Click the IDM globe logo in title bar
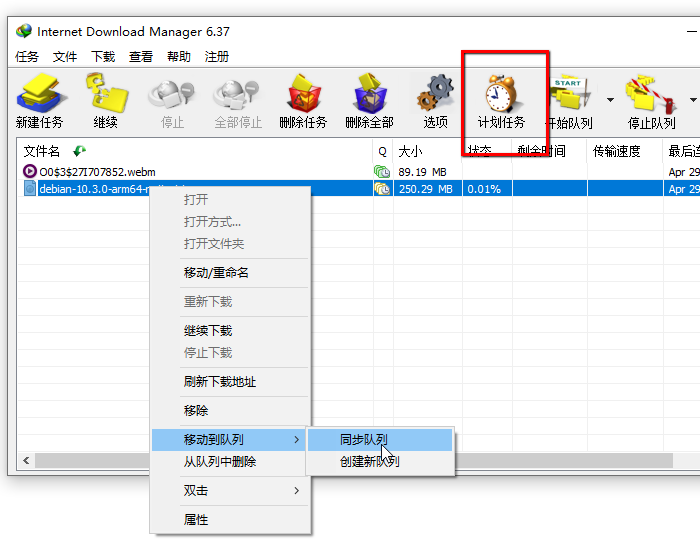 [24, 31]
